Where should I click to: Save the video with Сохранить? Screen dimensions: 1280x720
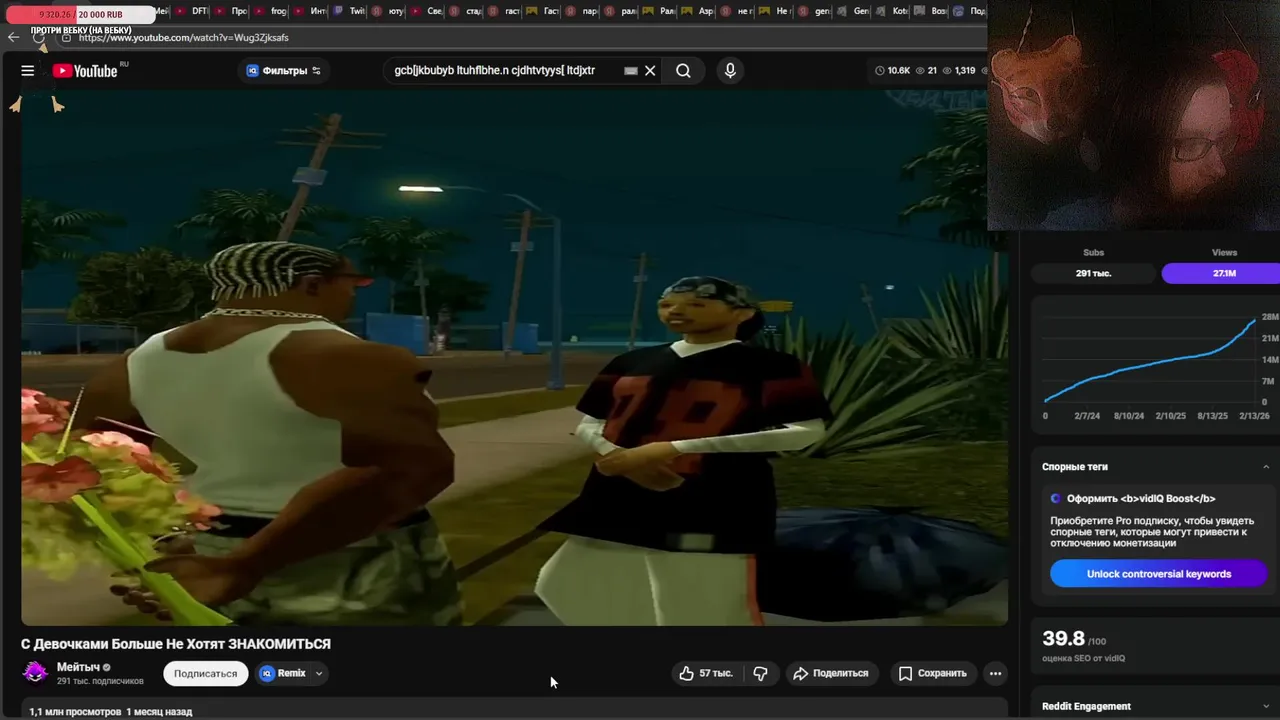(932, 673)
